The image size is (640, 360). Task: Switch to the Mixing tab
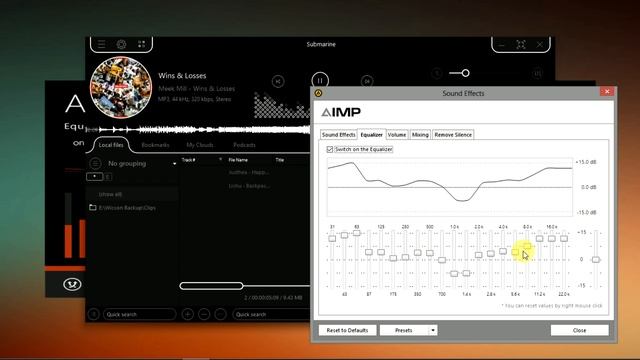coord(420,135)
